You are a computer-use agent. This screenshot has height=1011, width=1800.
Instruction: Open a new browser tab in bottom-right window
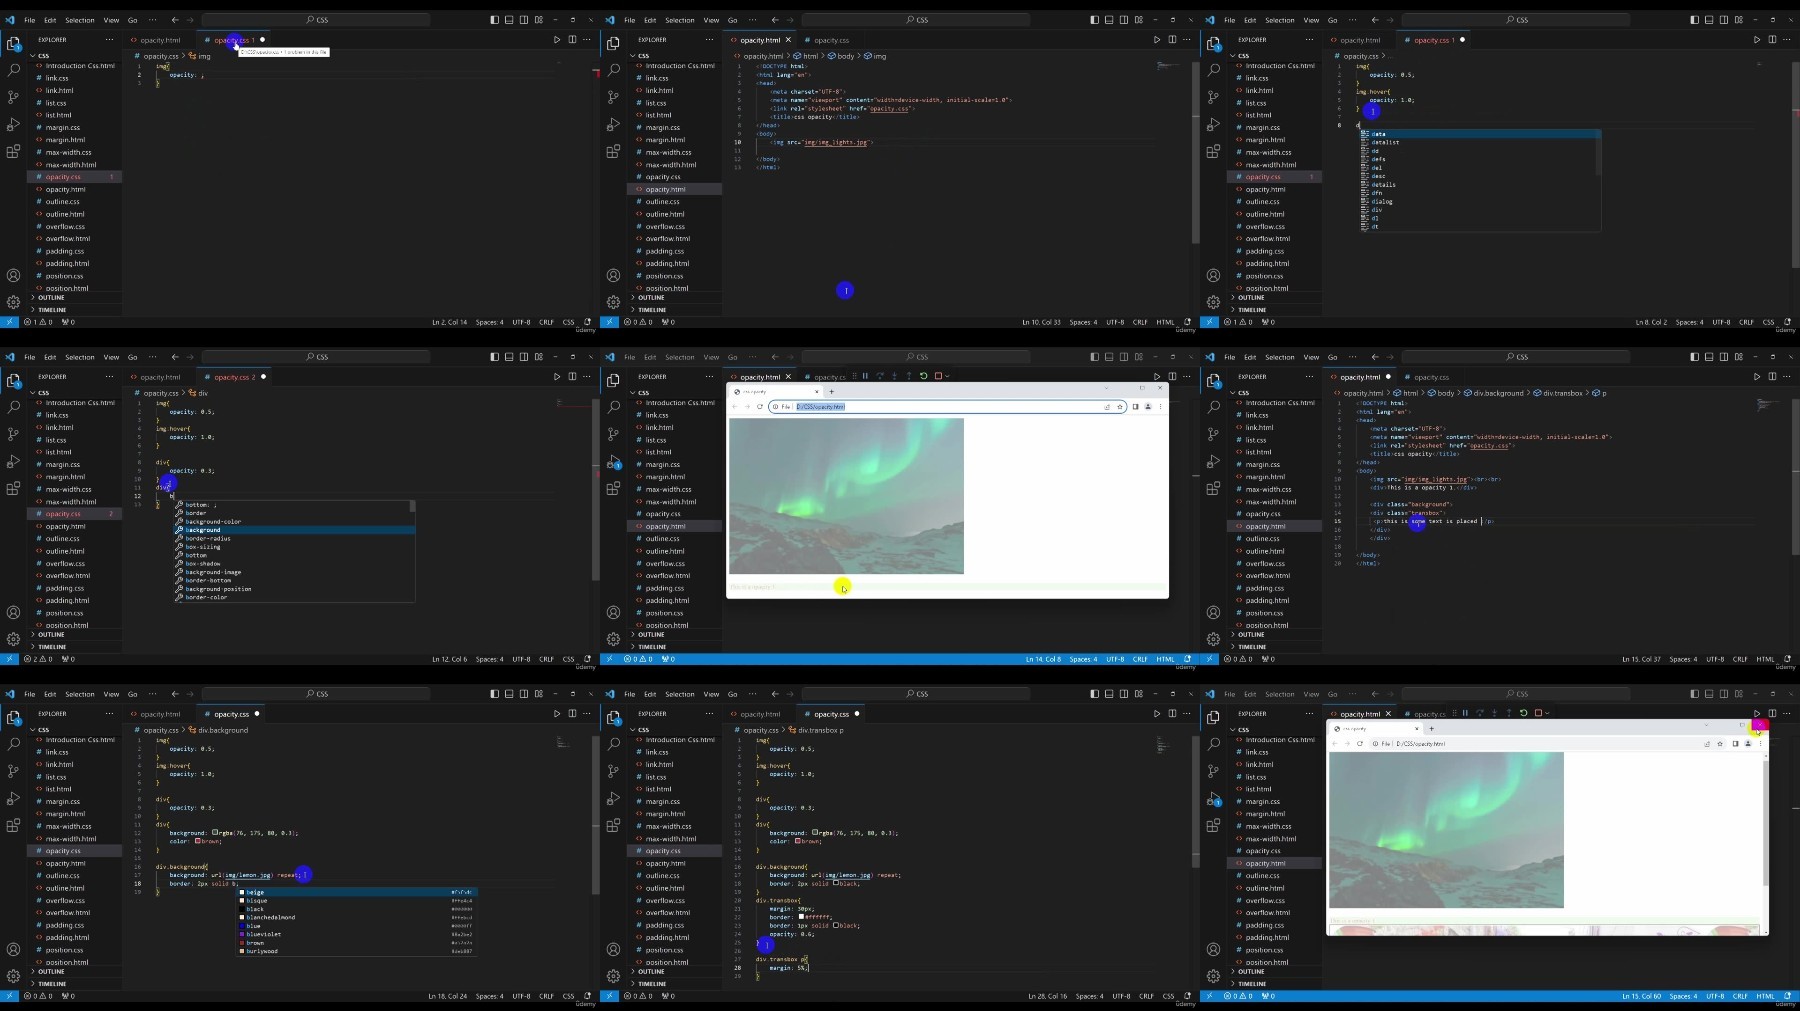(x=1431, y=728)
